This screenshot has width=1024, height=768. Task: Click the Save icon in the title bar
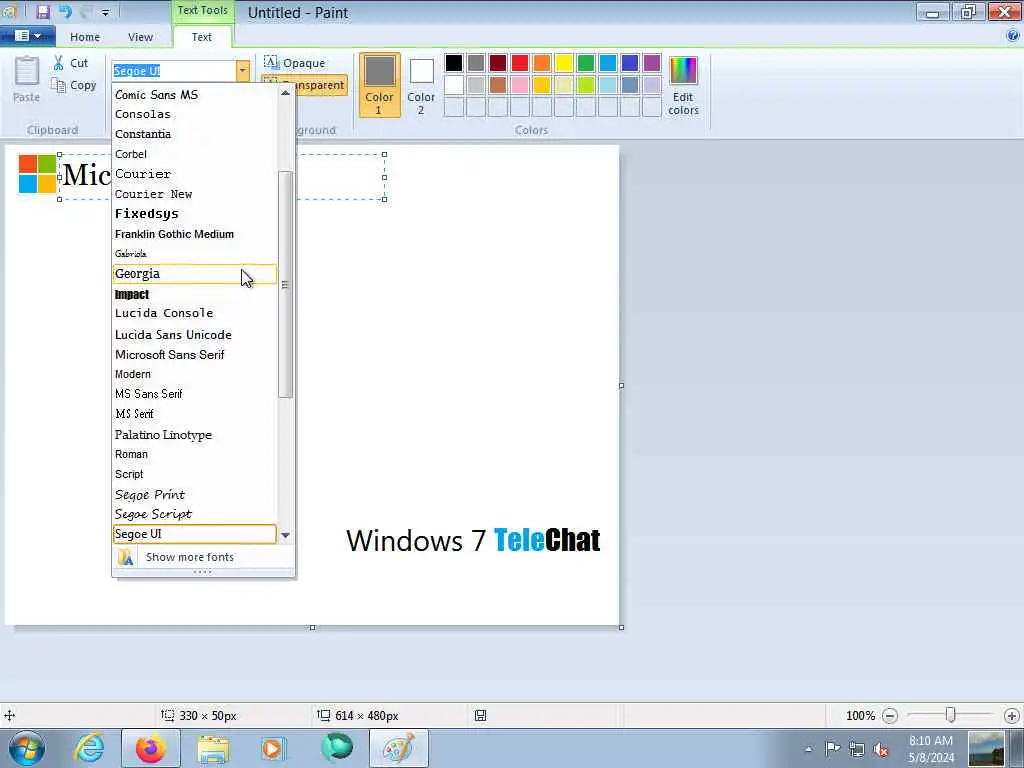coord(42,12)
